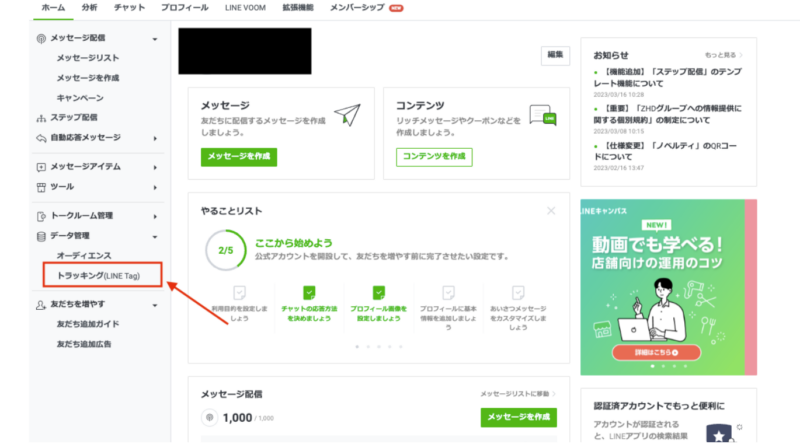Click the データ管理 database icon

(41, 236)
